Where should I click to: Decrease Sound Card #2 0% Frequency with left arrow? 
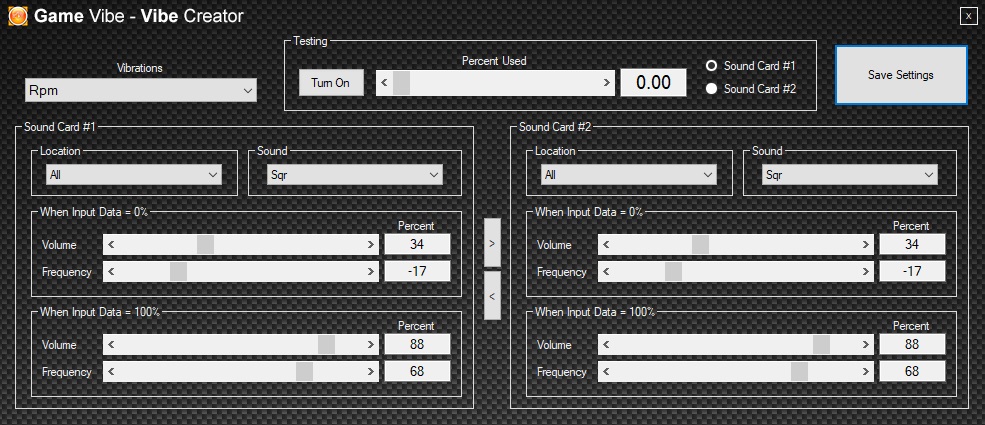[606, 272]
